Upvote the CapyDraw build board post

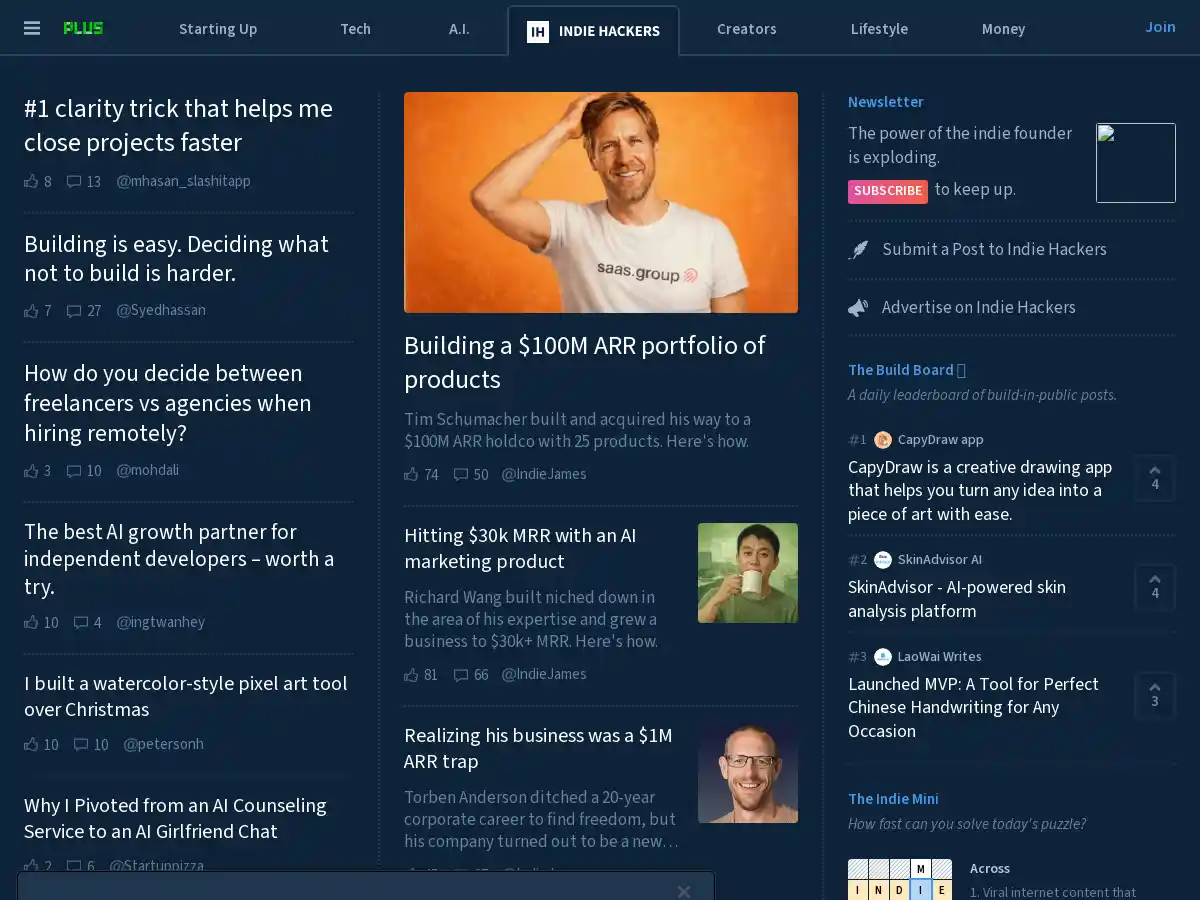[x=1155, y=478]
